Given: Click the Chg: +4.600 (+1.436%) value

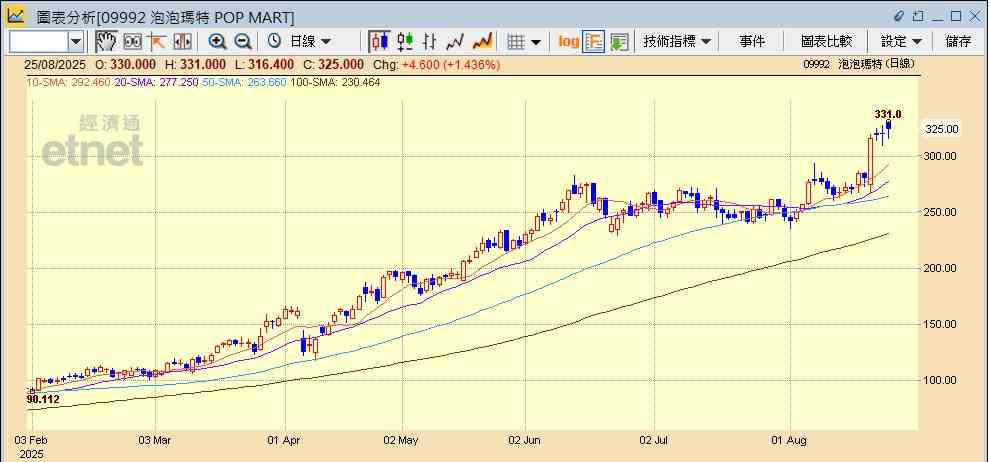Looking at the screenshot, I should (437, 64).
